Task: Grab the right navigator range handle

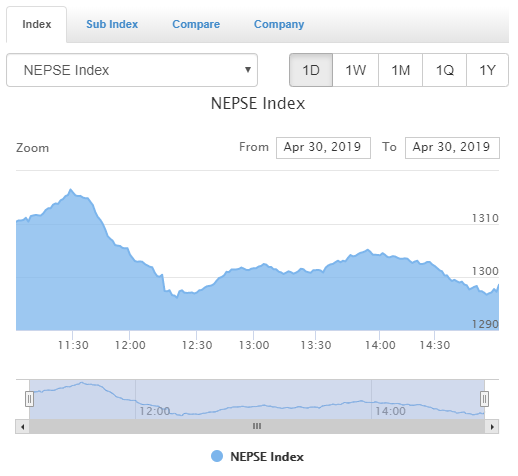Action: pyautogui.click(x=484, y=399)
